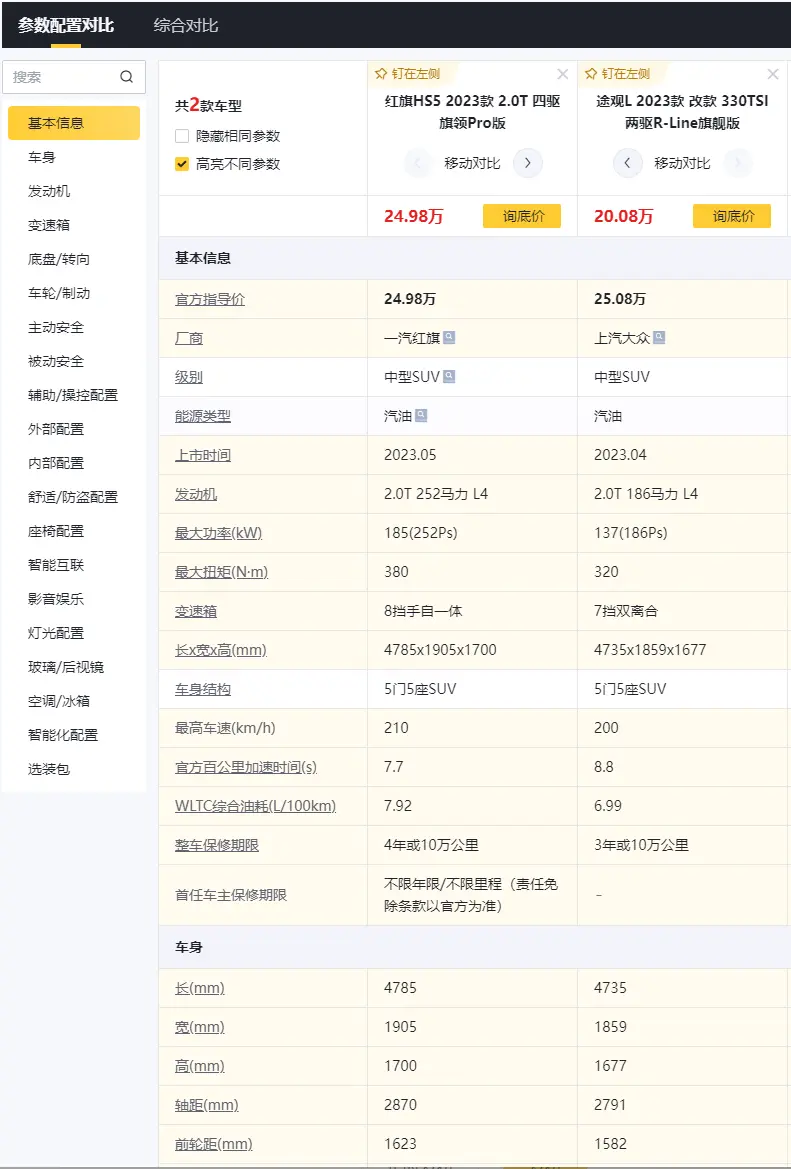Click the 上市时间 parameter link
791x1169 pixels.
[203, 455]
